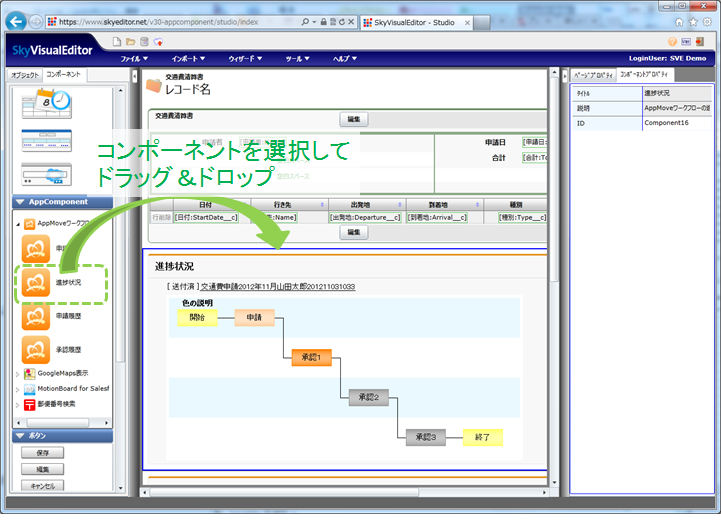Click the logout door icon at top right
This screenshot has width=721, height=528.
click(x=700, y=42)
